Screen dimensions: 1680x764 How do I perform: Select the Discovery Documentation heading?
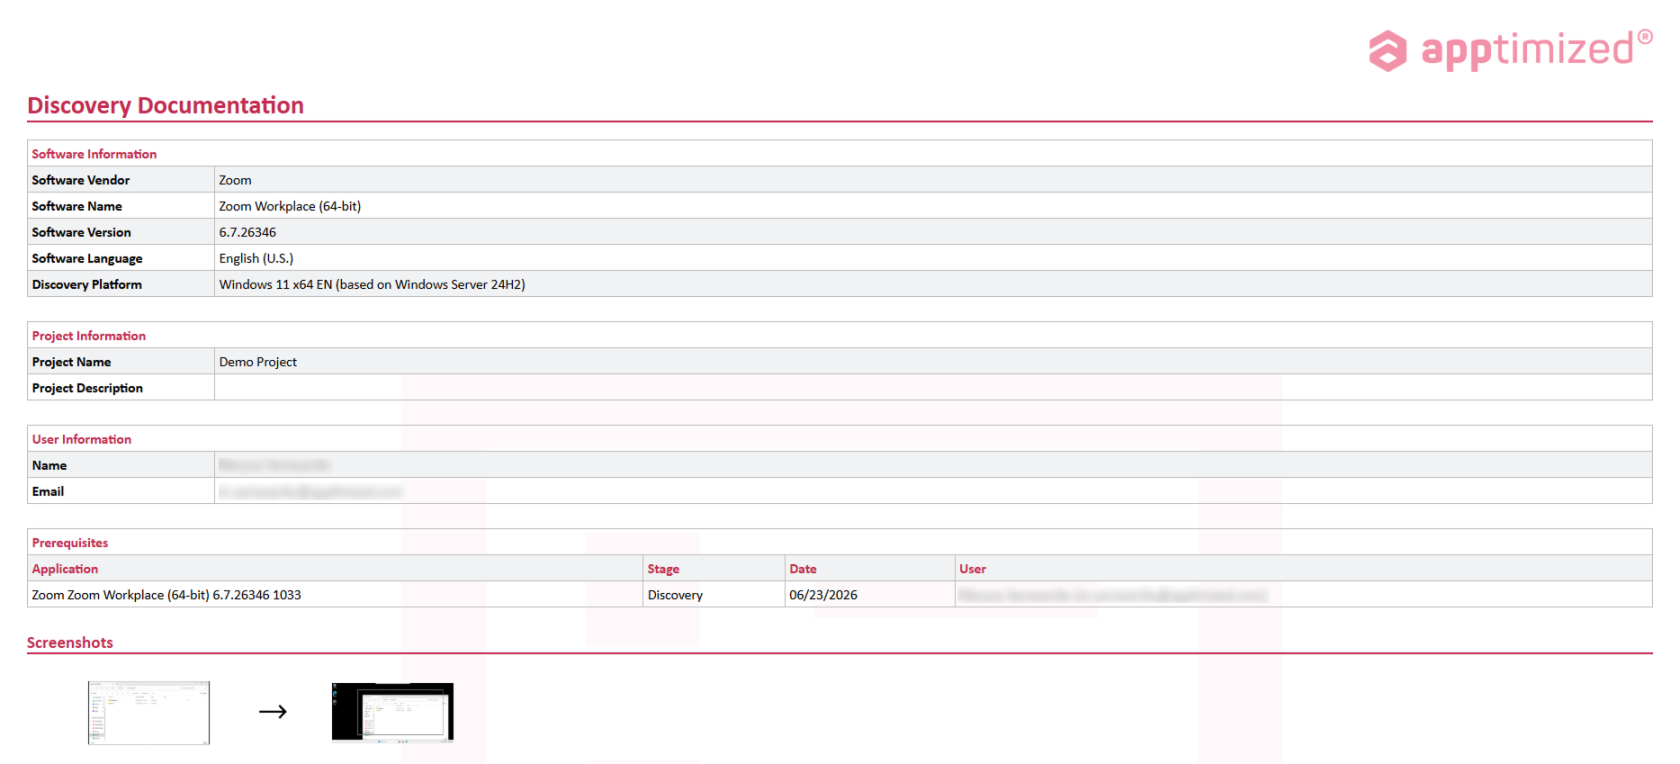coord(165,105)
